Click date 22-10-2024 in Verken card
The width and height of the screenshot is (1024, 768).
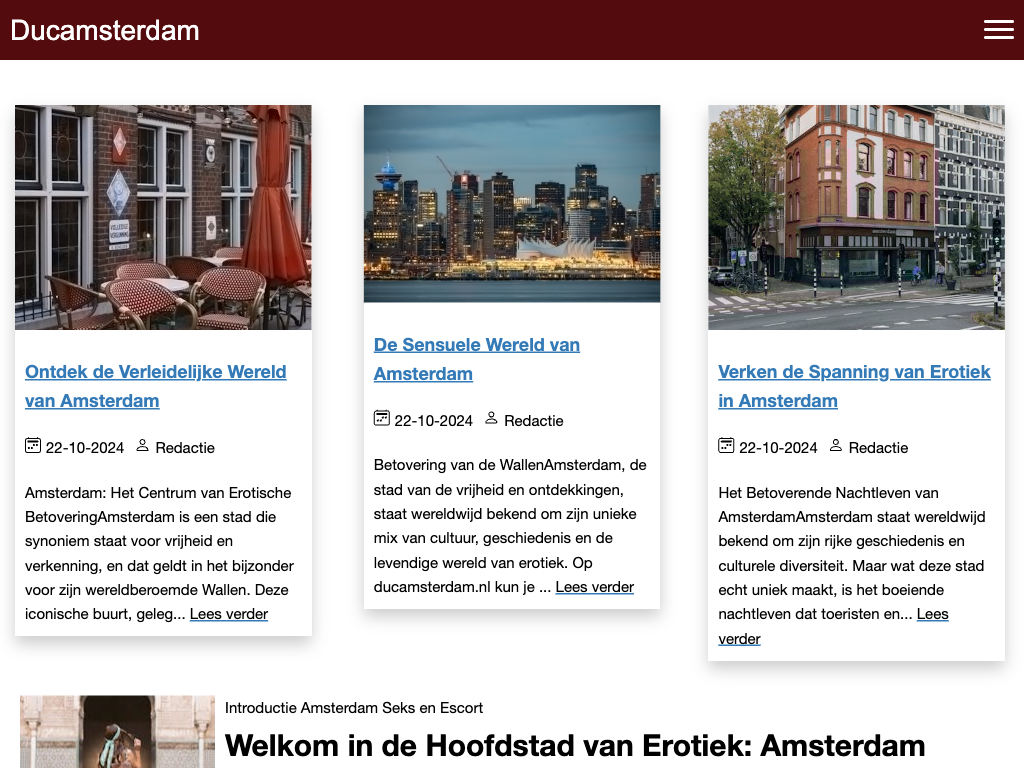pos(778,448)
